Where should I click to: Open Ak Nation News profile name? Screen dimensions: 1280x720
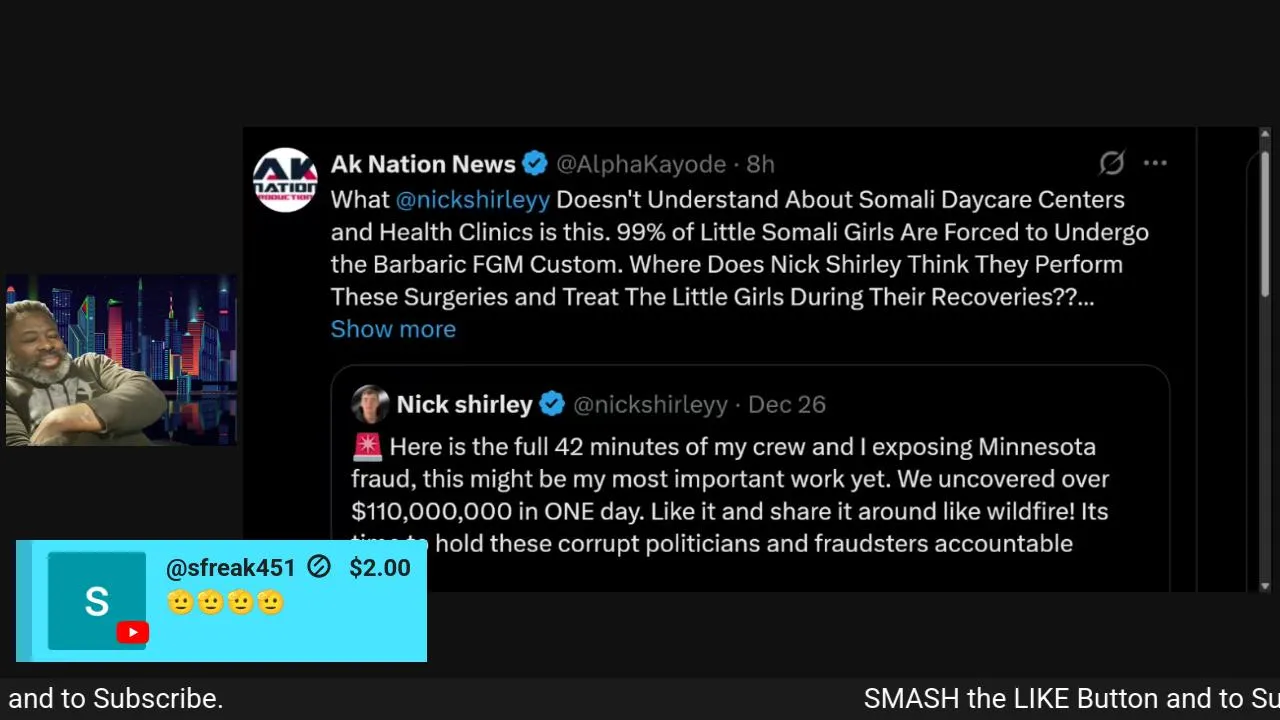click(x=423, y=164)
